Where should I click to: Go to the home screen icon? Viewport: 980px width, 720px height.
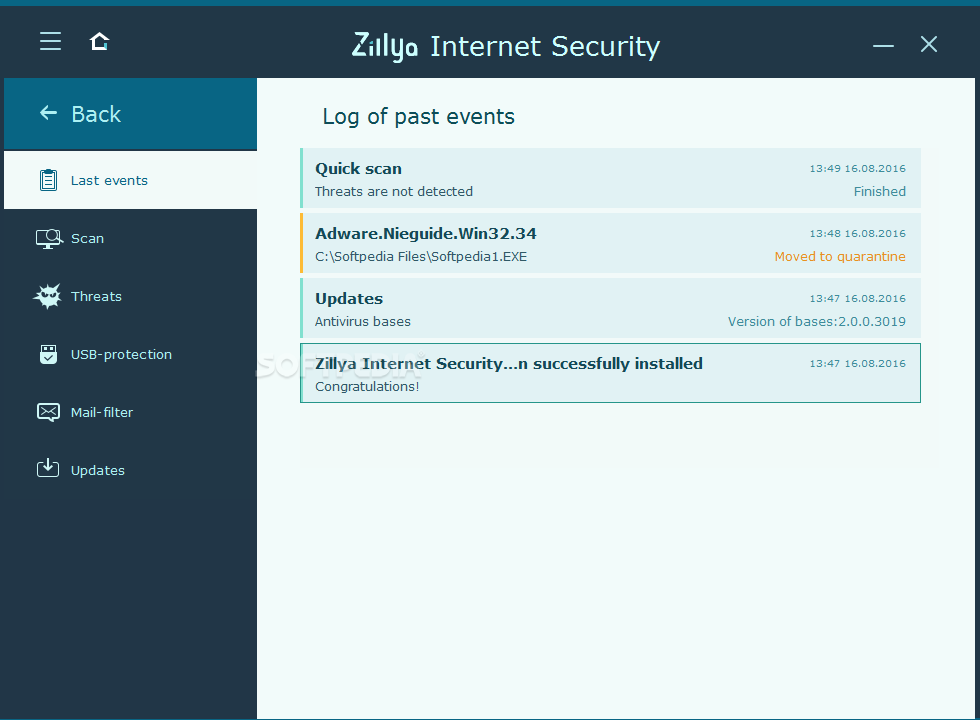coord(99,41)
